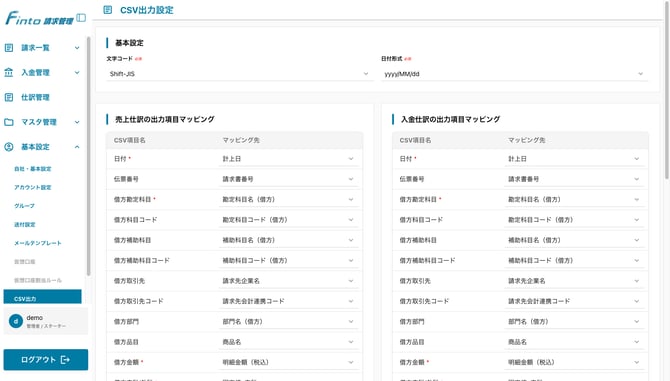Open 売上仕訳 借方金額 mapping dropdown

pyautogui.click(x=288, y=363)
